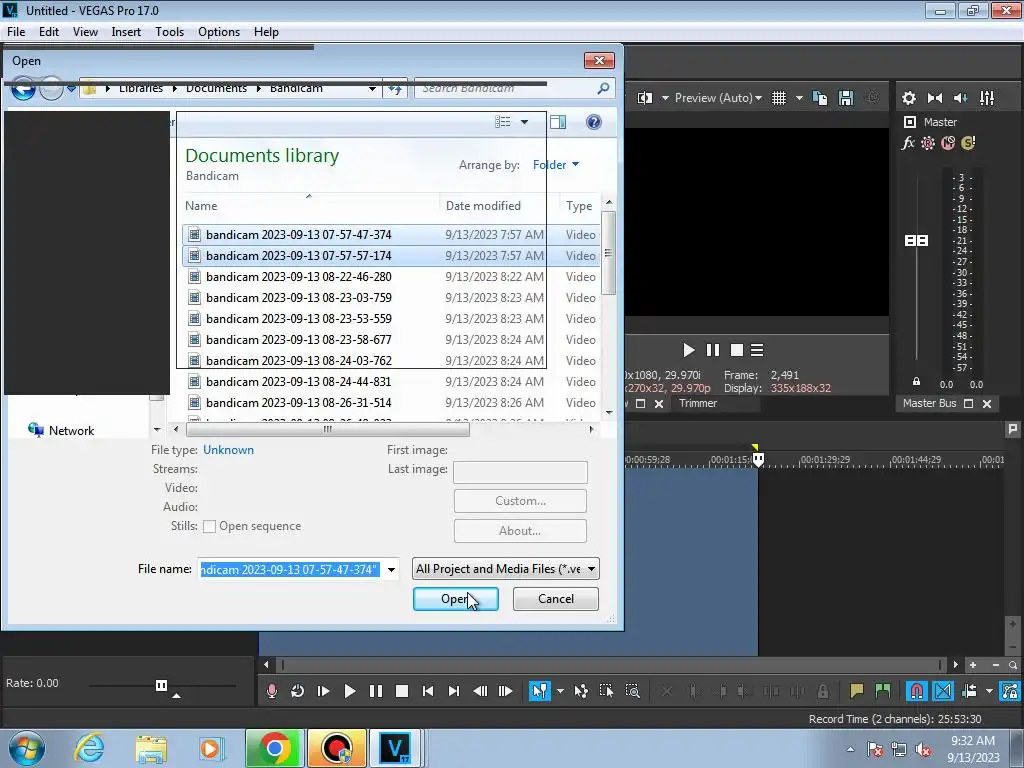Viewport: 1024px width, 768px height.
Task: Toggle Enable Snapping magnet icon
Action: click(x=916, y=691)
